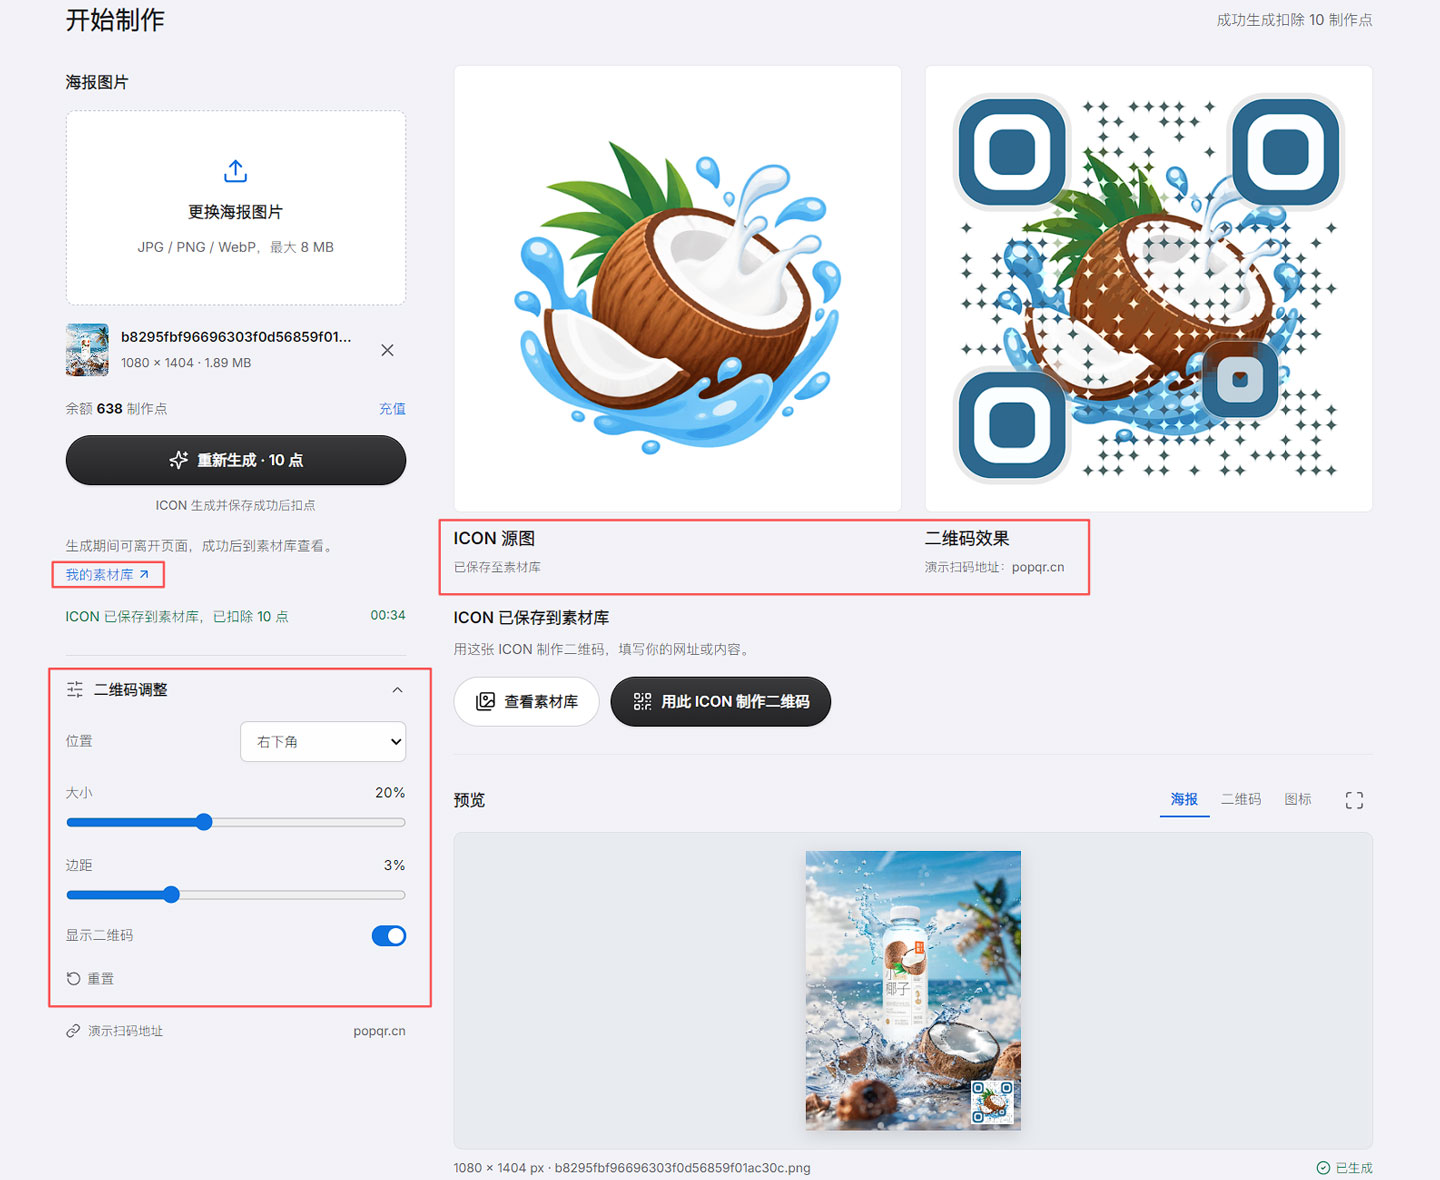
Task: Open 我的素材库 link
Action: (x=107, y=575)
